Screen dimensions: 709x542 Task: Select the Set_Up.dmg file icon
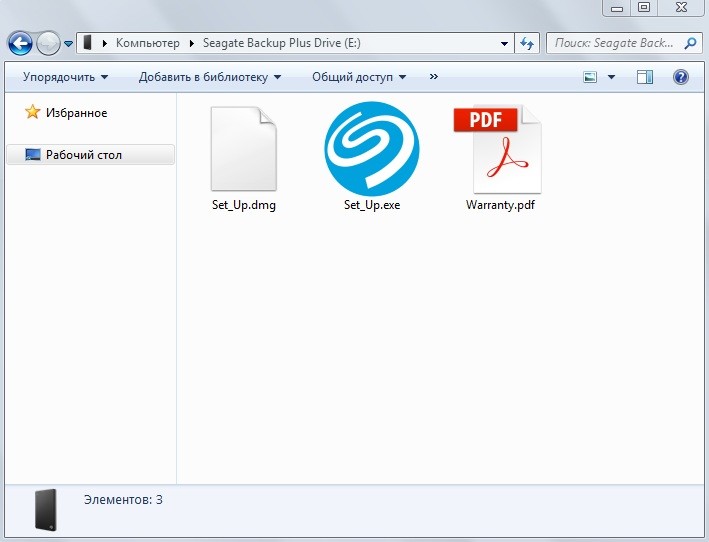pyautogui.click(x=244, y=149)
